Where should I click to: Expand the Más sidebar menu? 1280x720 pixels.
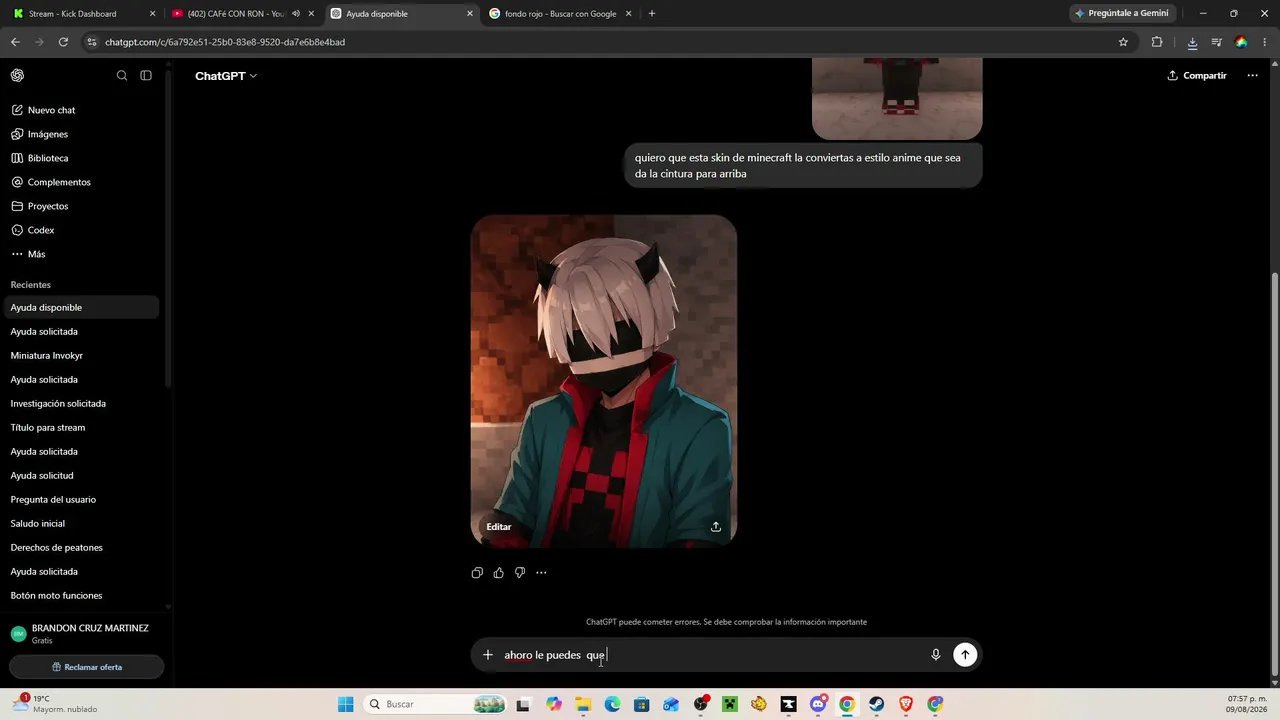82,254
